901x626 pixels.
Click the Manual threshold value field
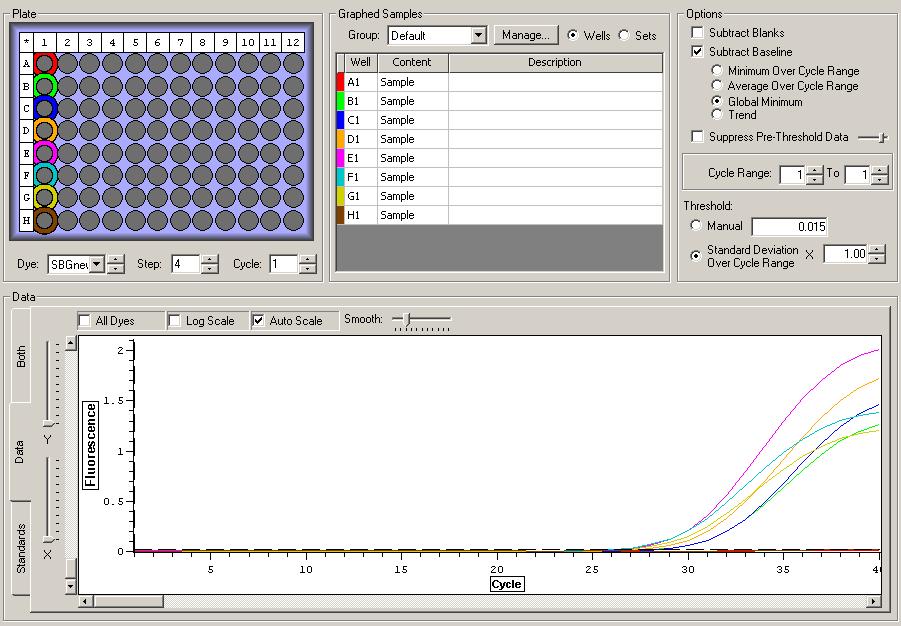tap(790, 226)
